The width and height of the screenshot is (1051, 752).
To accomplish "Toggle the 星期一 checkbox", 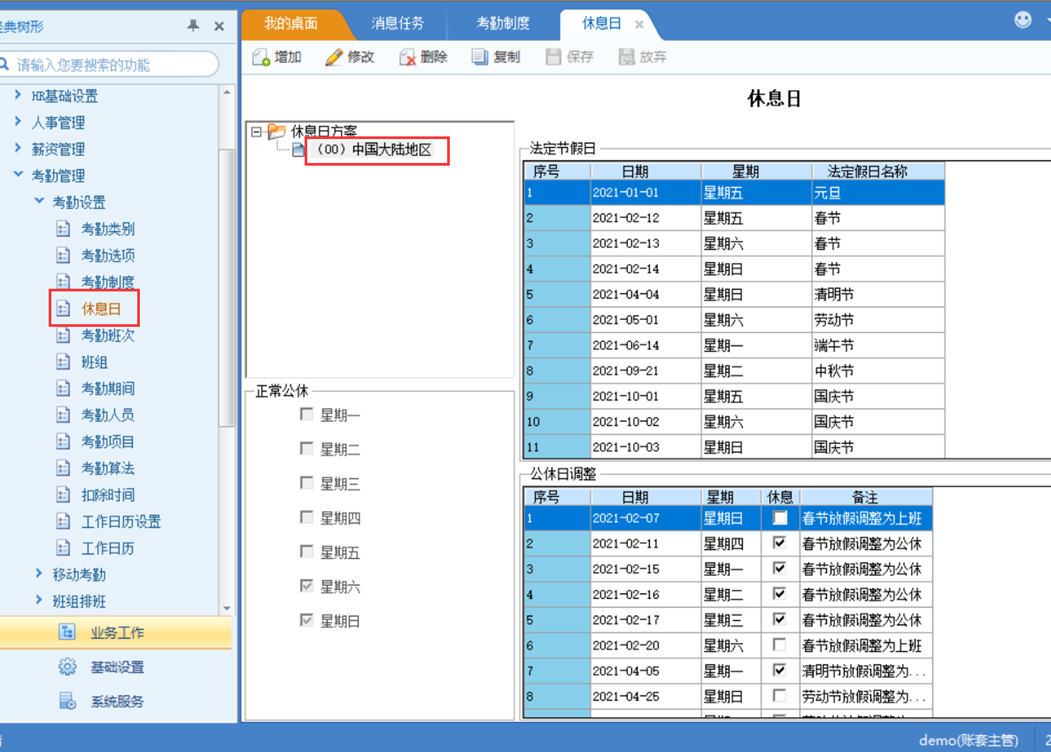I will tap(306, 414).
